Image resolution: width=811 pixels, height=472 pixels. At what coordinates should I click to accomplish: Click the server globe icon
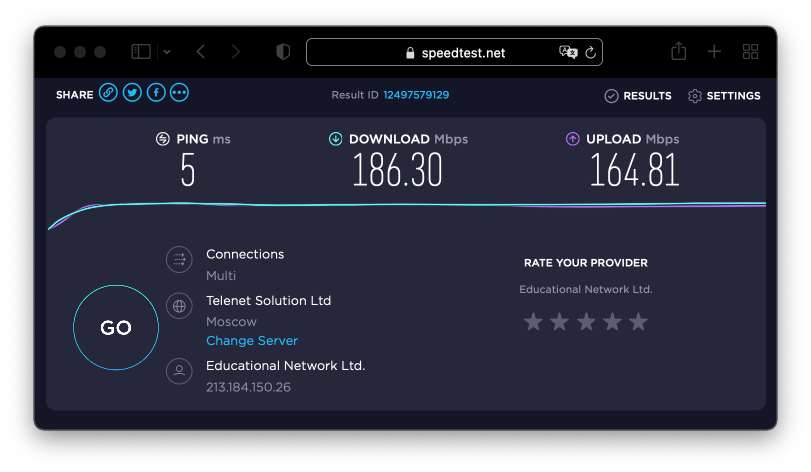point(179,306)
